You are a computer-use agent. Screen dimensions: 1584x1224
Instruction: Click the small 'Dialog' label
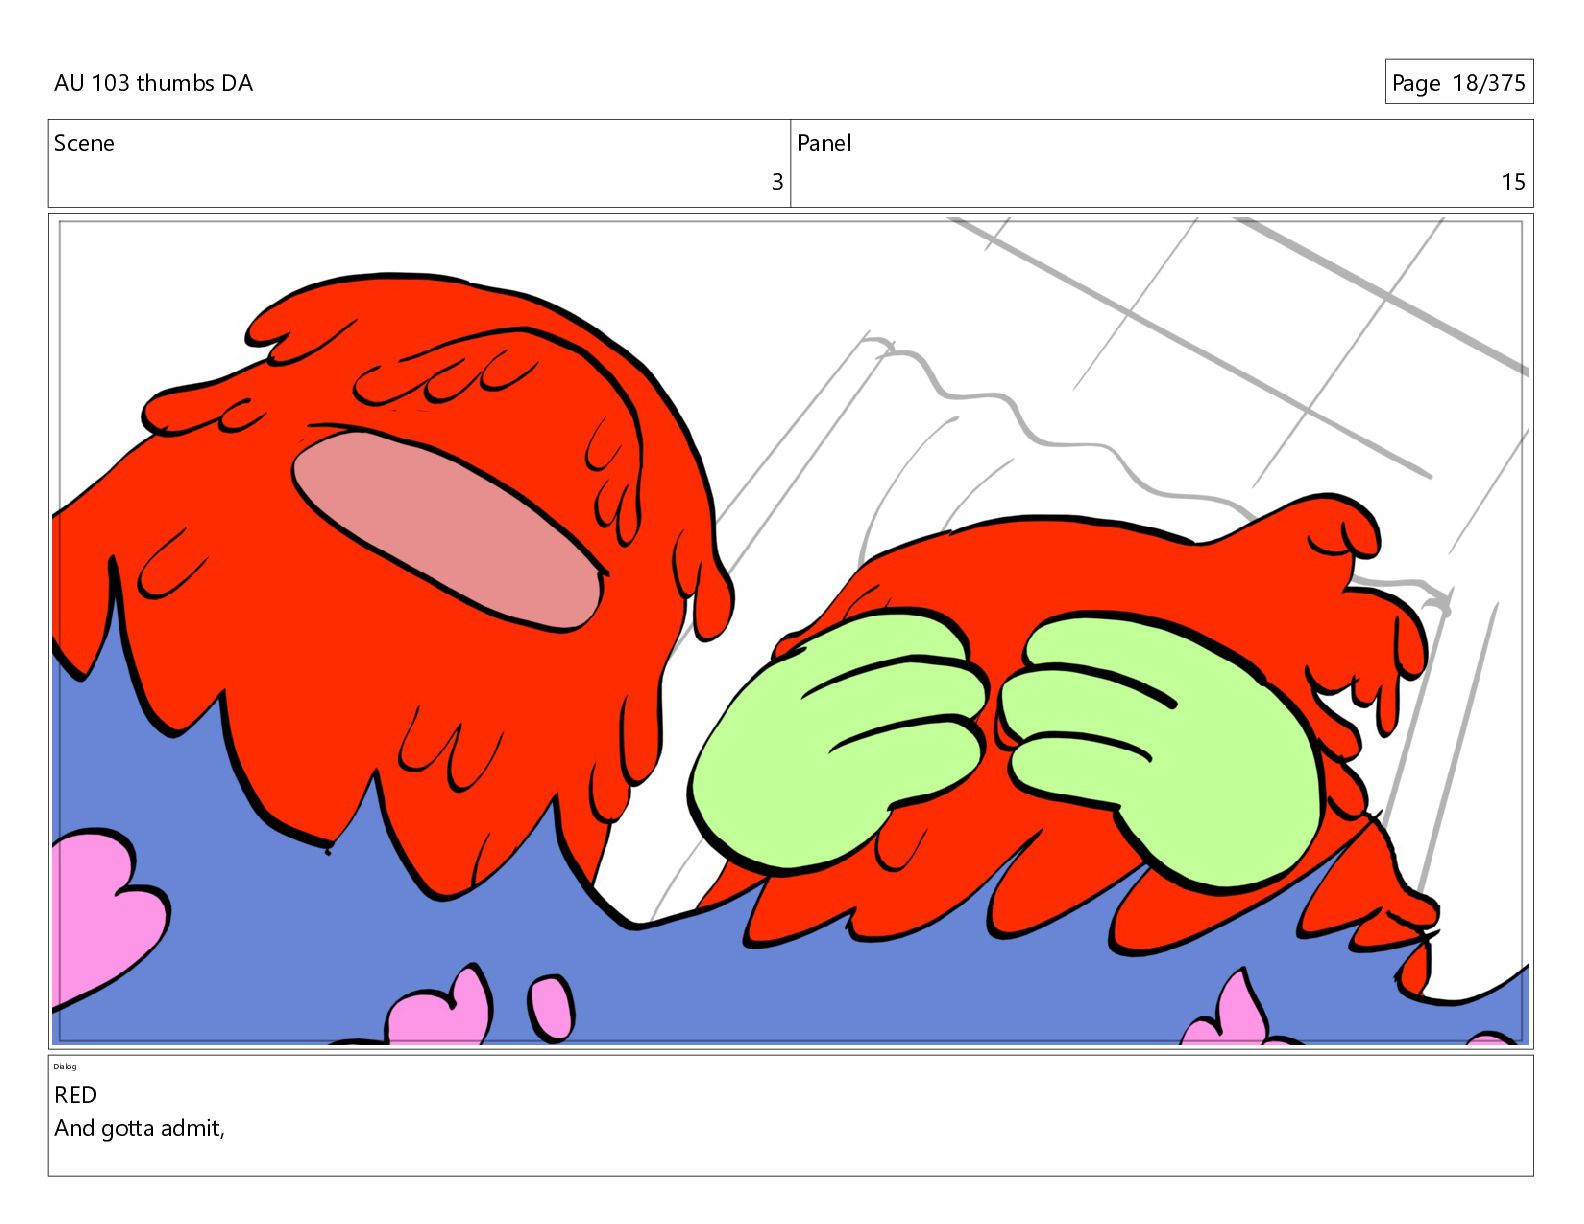65,1066
